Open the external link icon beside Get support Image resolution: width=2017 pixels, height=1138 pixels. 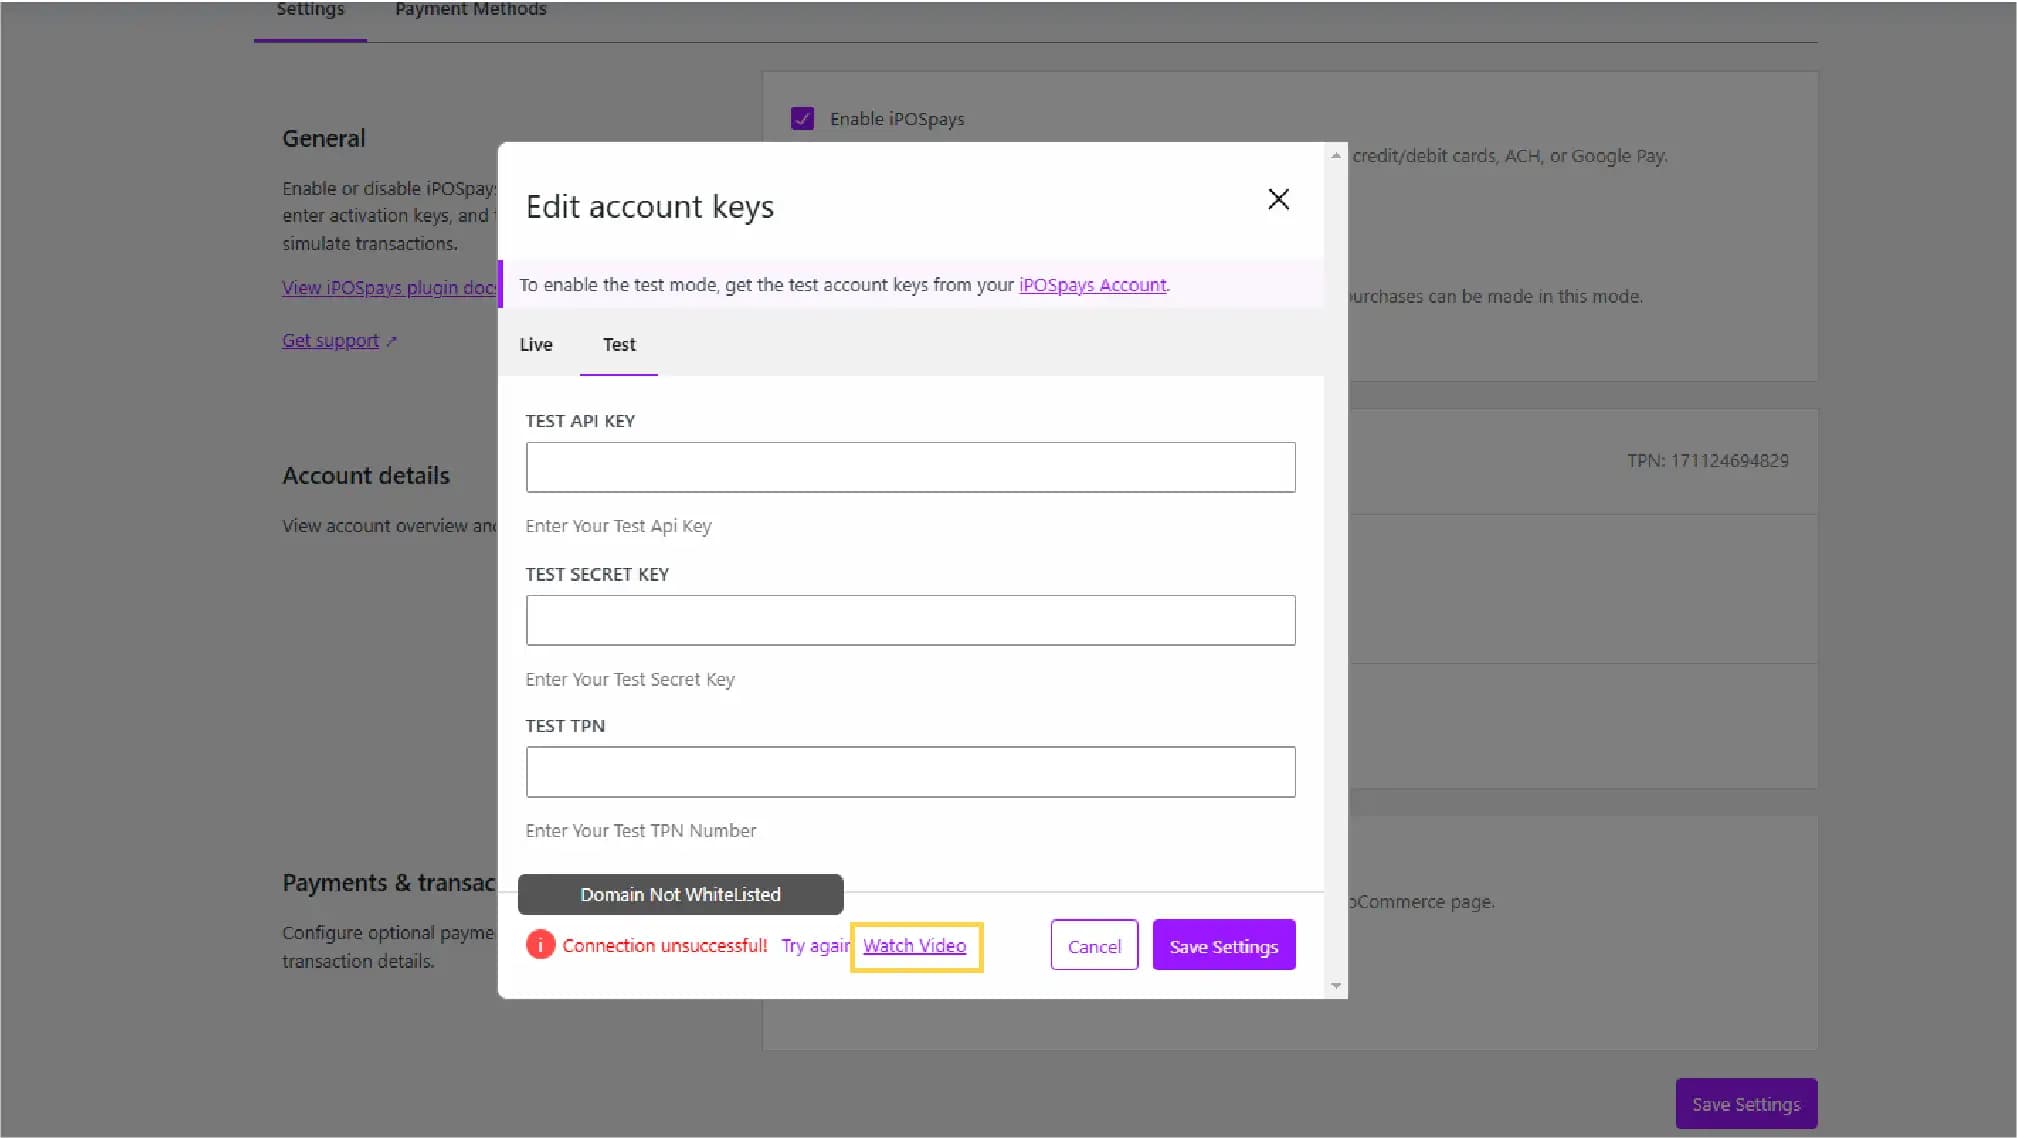392,341
